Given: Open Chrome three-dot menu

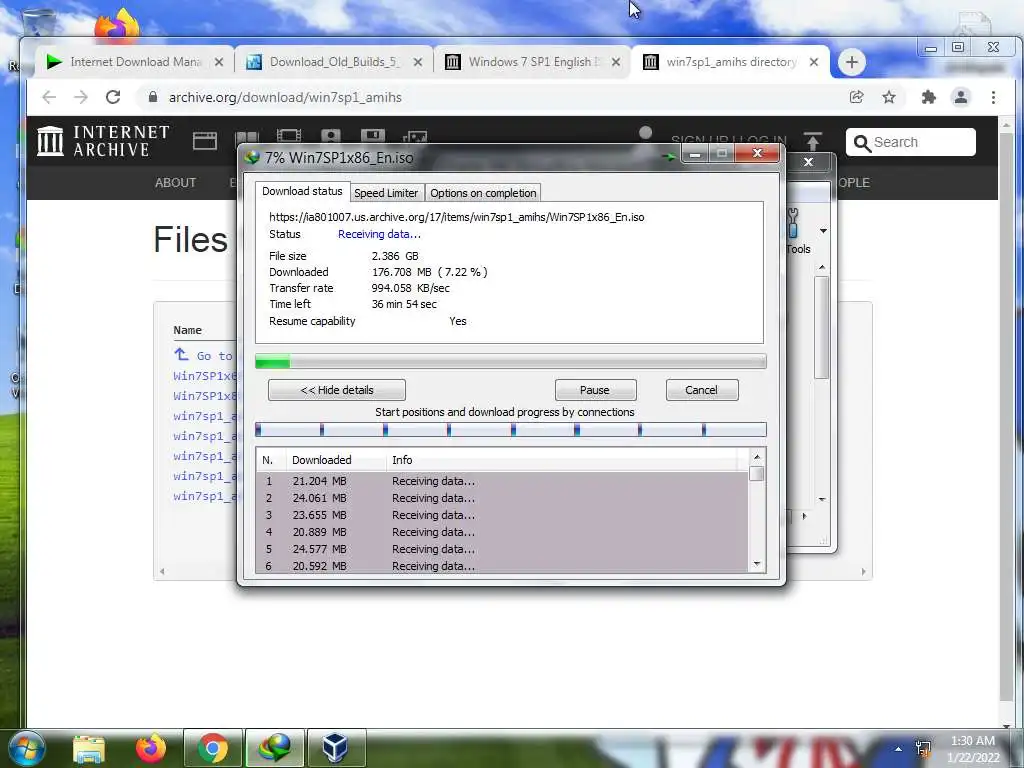Looking at the screenshot, I should [x=993, y=97].
